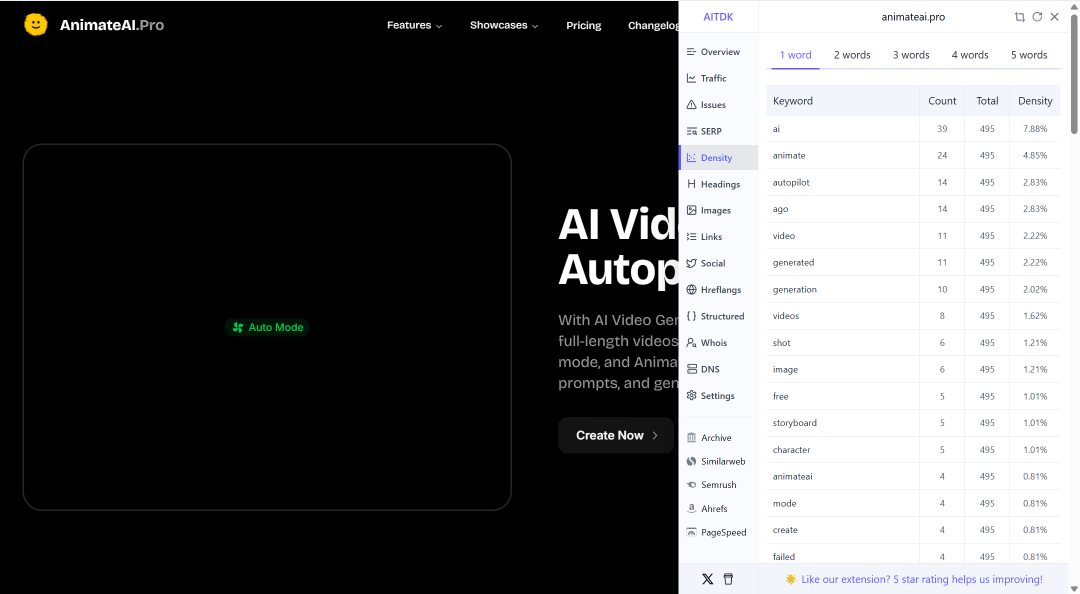Viewport: 1080px width, 594px height.
Task: Open Issues section with warning icon
Action: (718, 105)
